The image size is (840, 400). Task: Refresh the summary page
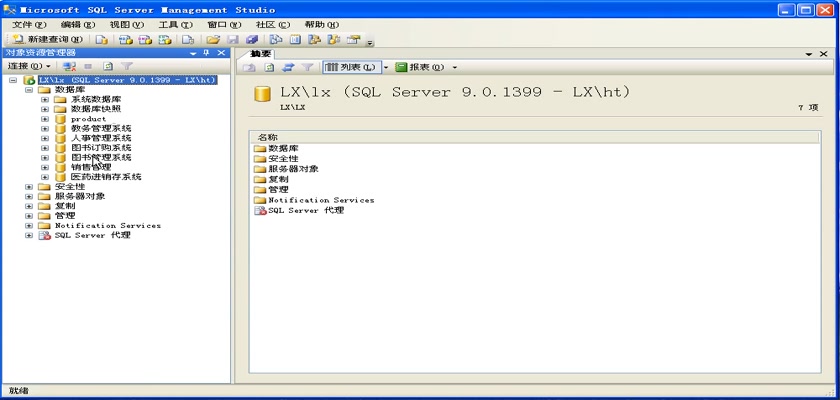click(x=269, y=67)
